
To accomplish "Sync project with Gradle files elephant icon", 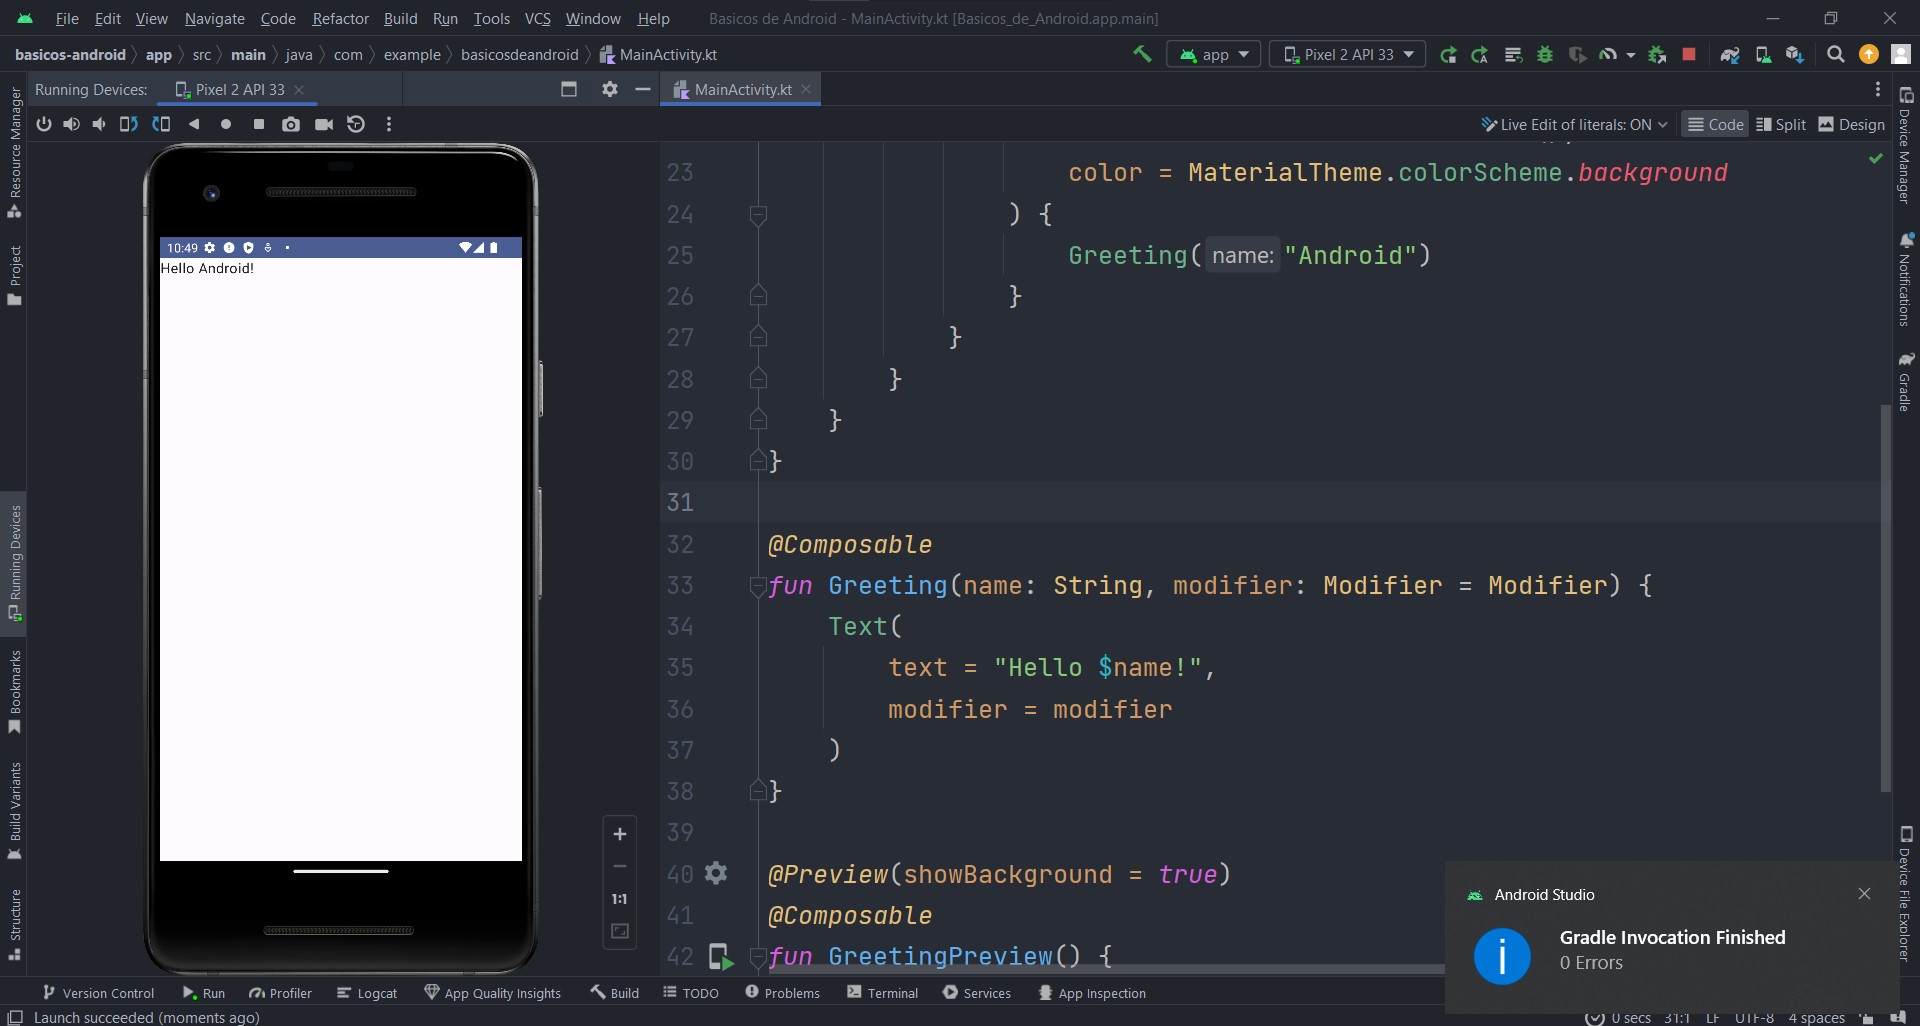I will coord(1730,54).
